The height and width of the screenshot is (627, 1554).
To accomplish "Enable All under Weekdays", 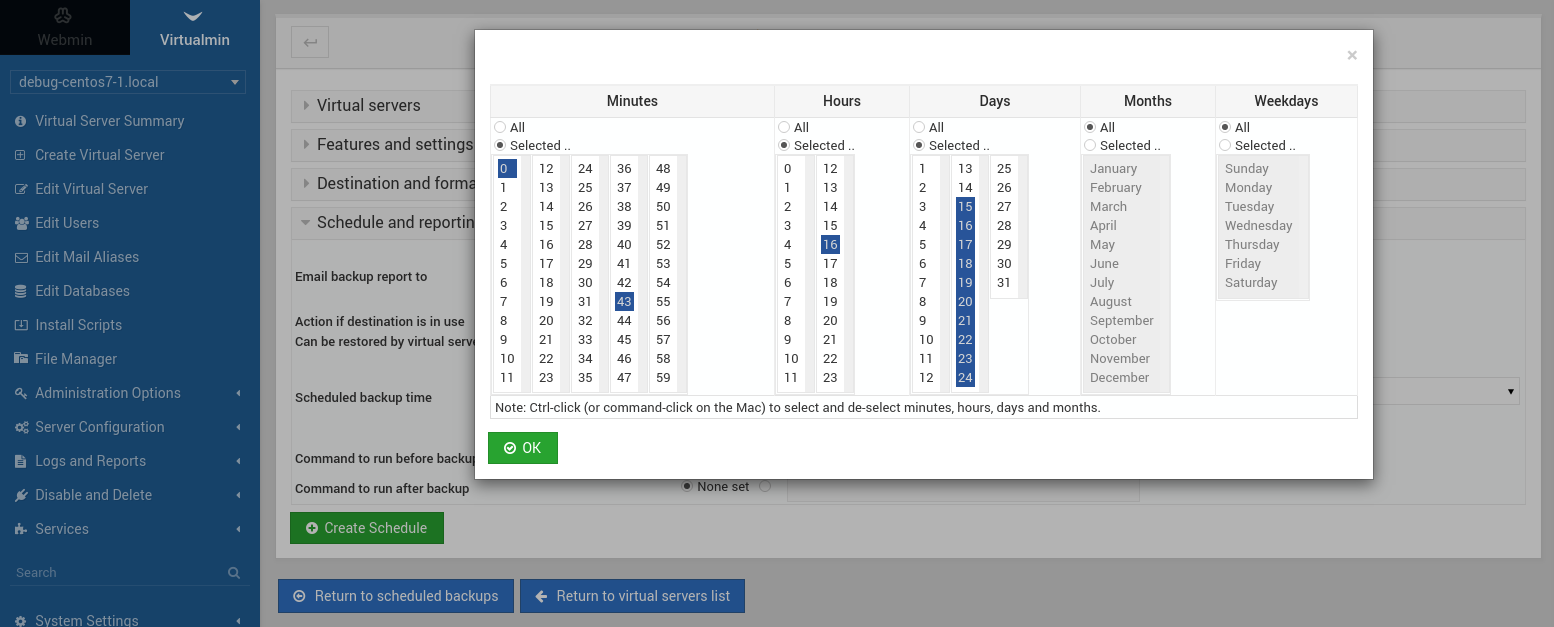I will click(1225, 127).
